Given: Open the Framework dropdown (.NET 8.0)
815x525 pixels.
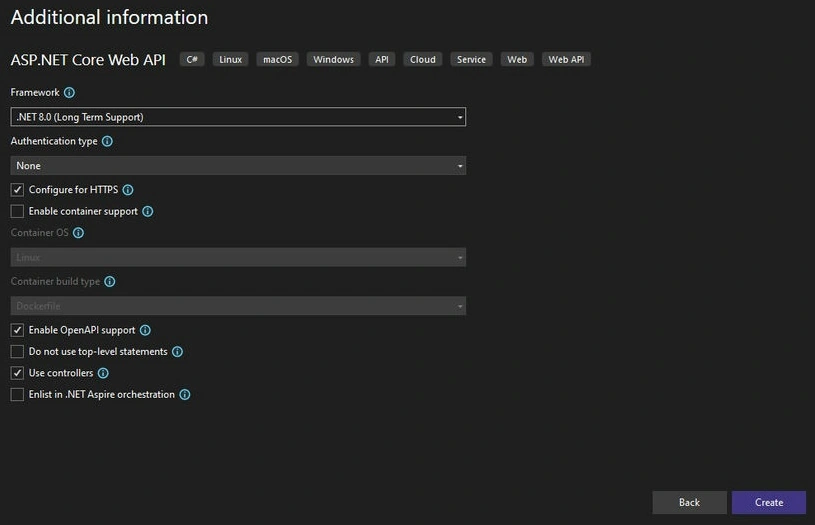Looking at the screenshot, I should pyautogui.click(x=238, y=117).
